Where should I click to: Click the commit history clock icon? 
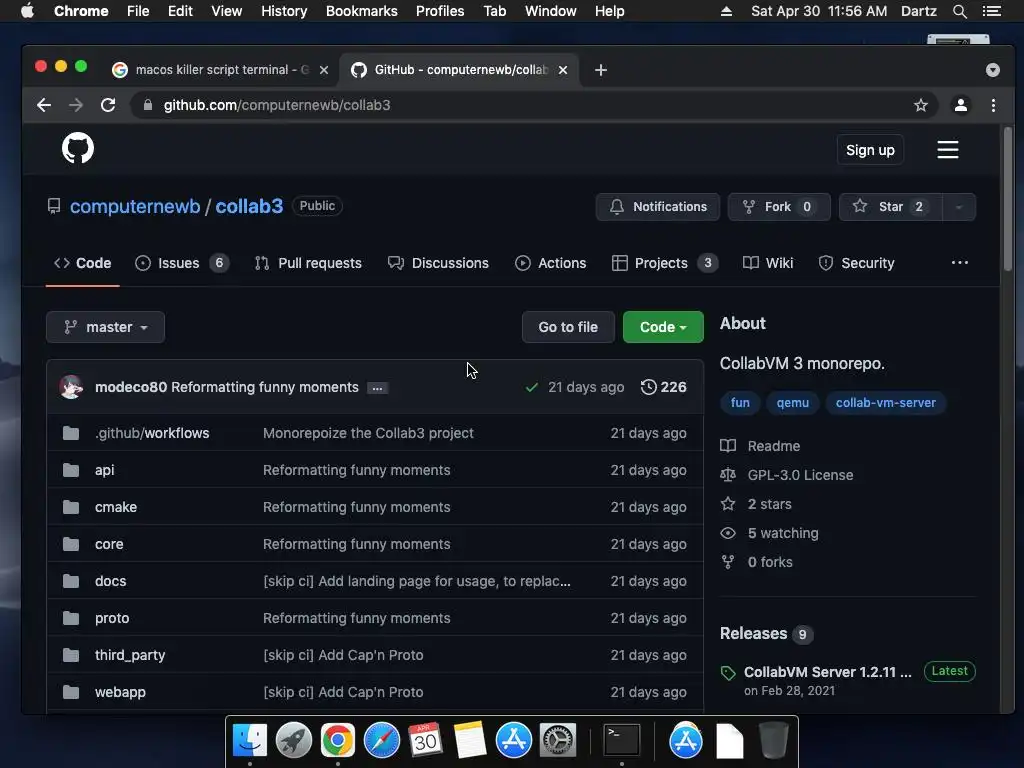[648, 387]
